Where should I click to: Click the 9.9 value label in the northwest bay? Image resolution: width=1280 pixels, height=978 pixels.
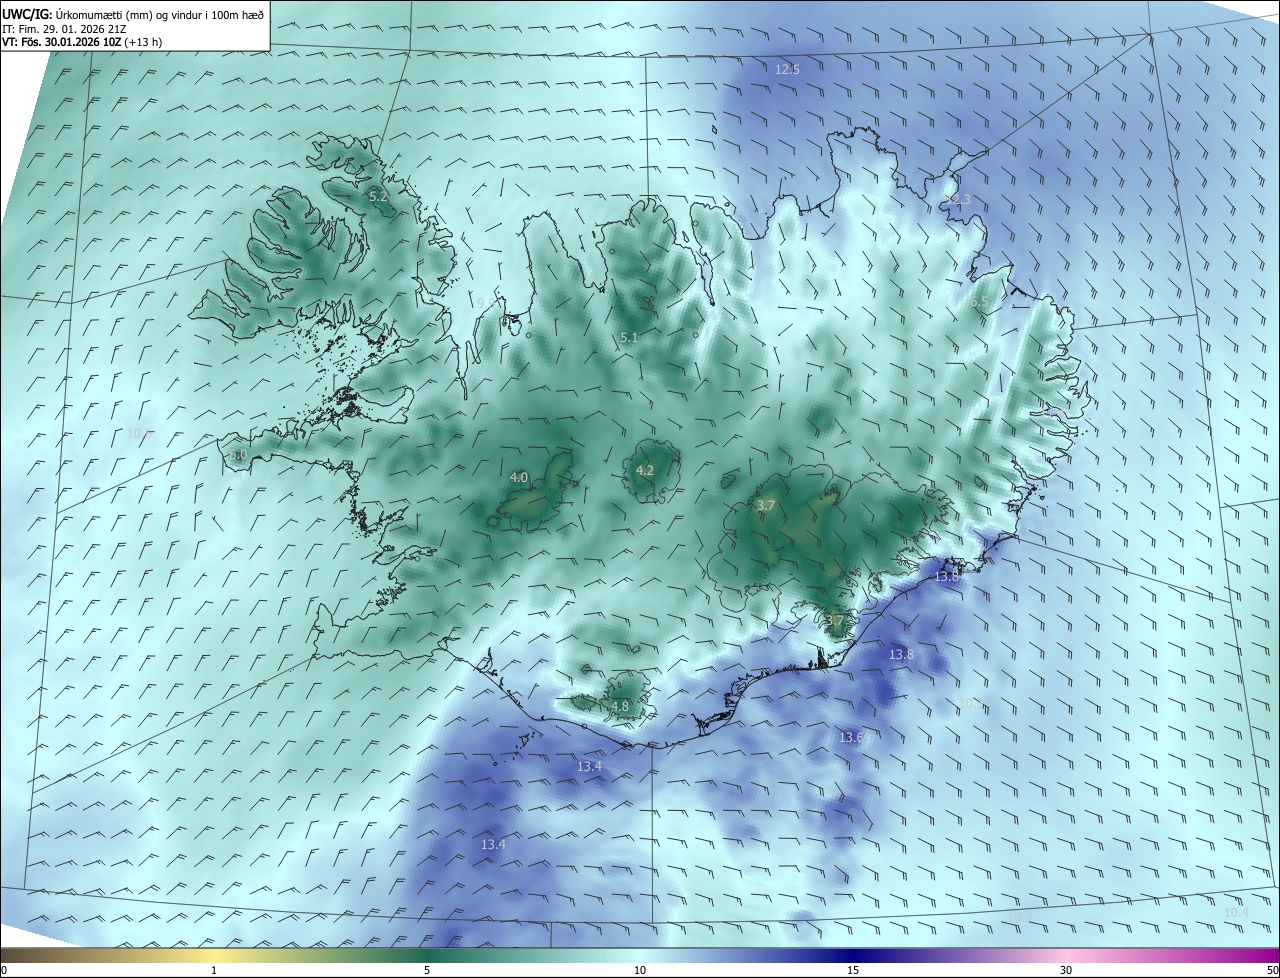pyautogui.click(x=486, y=302)
